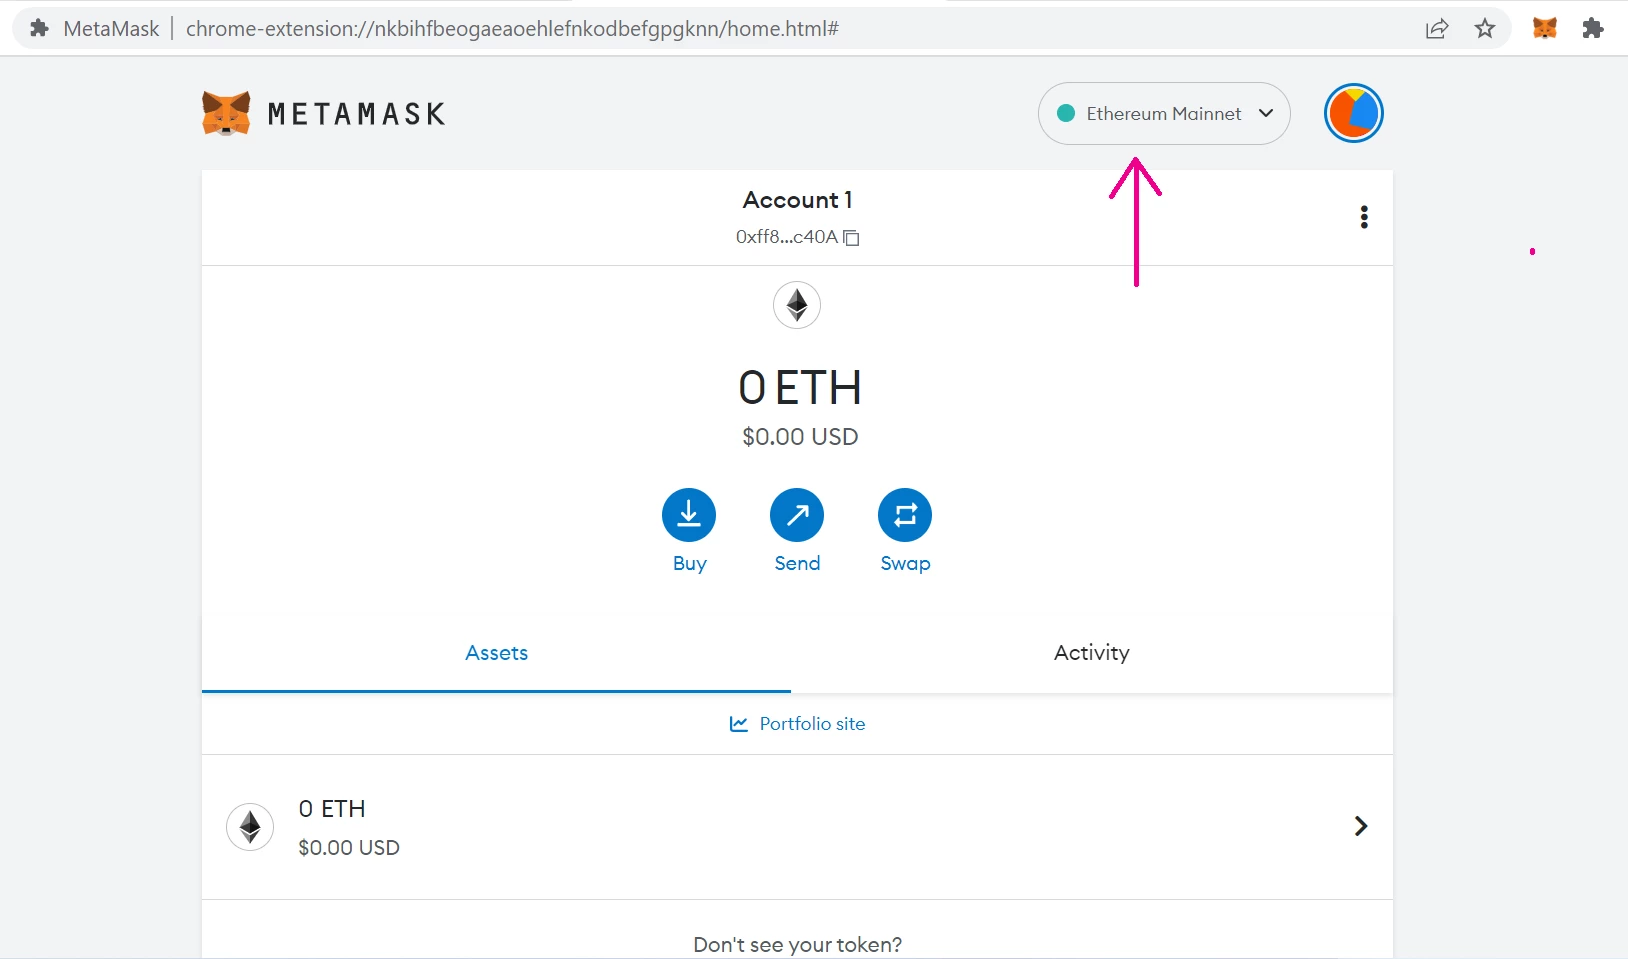Click the extension puzzle icon in address bar

39,29
